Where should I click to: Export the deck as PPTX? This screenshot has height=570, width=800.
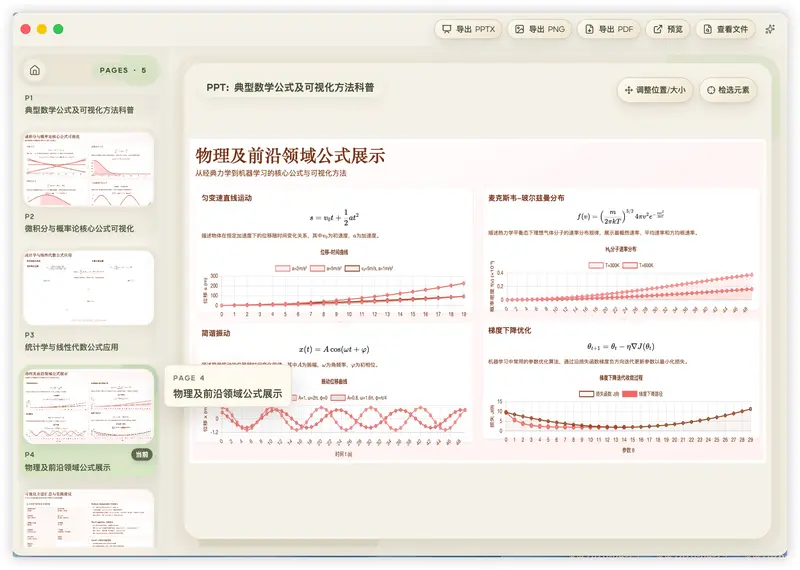tap(468, 29)
